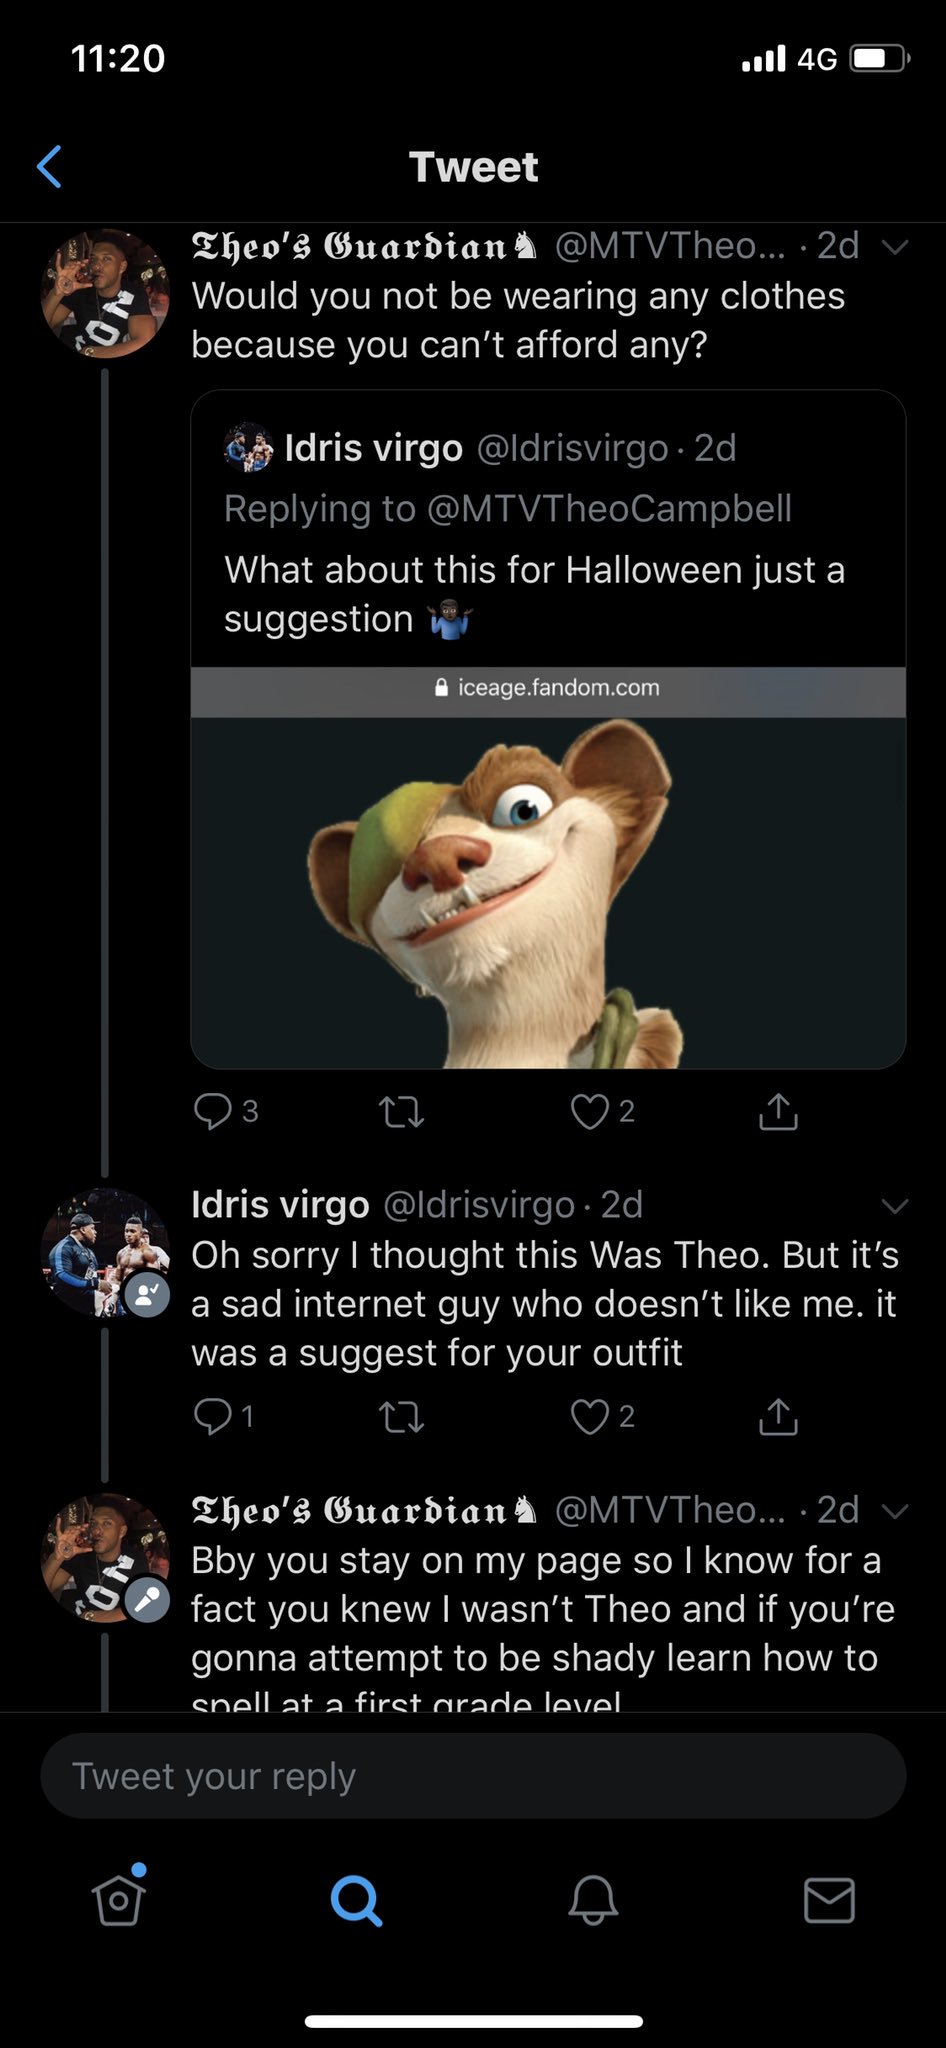Reply to Idris virgo's 'Oh sorry' tweet

[x=212, y=1416]
